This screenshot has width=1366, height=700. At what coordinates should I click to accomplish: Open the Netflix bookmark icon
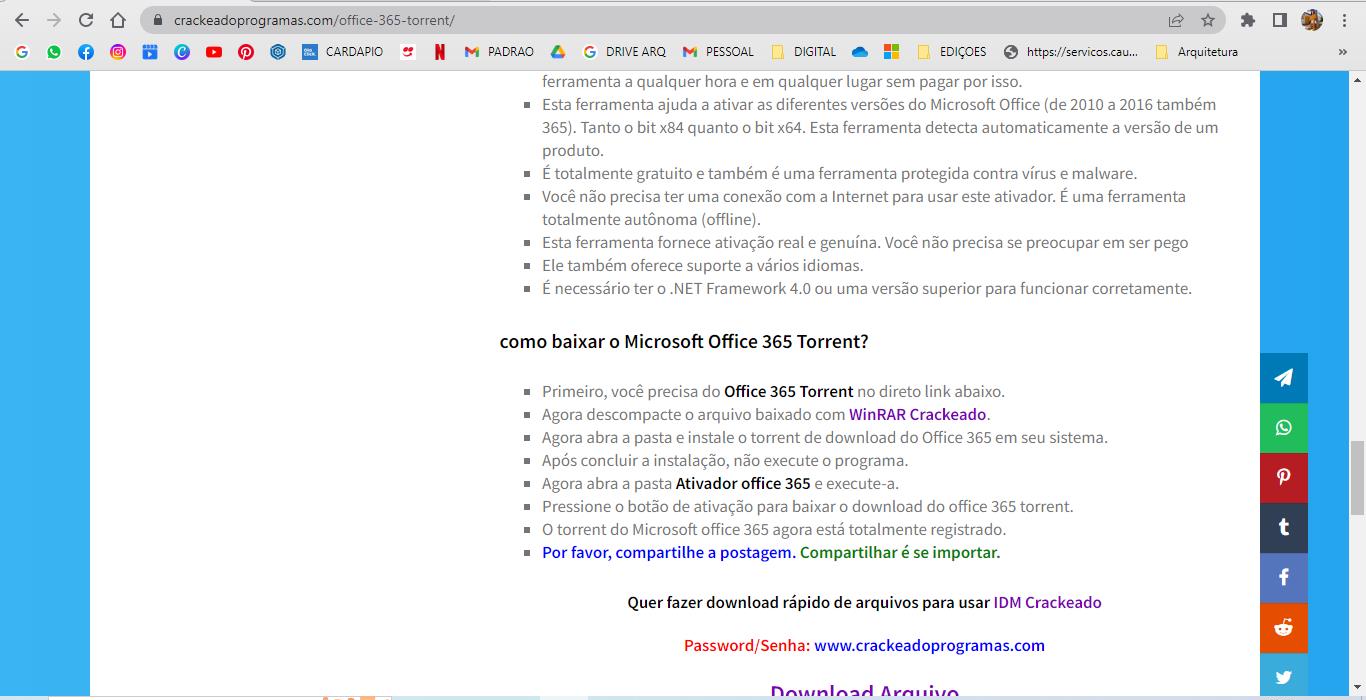pos(439,52)
